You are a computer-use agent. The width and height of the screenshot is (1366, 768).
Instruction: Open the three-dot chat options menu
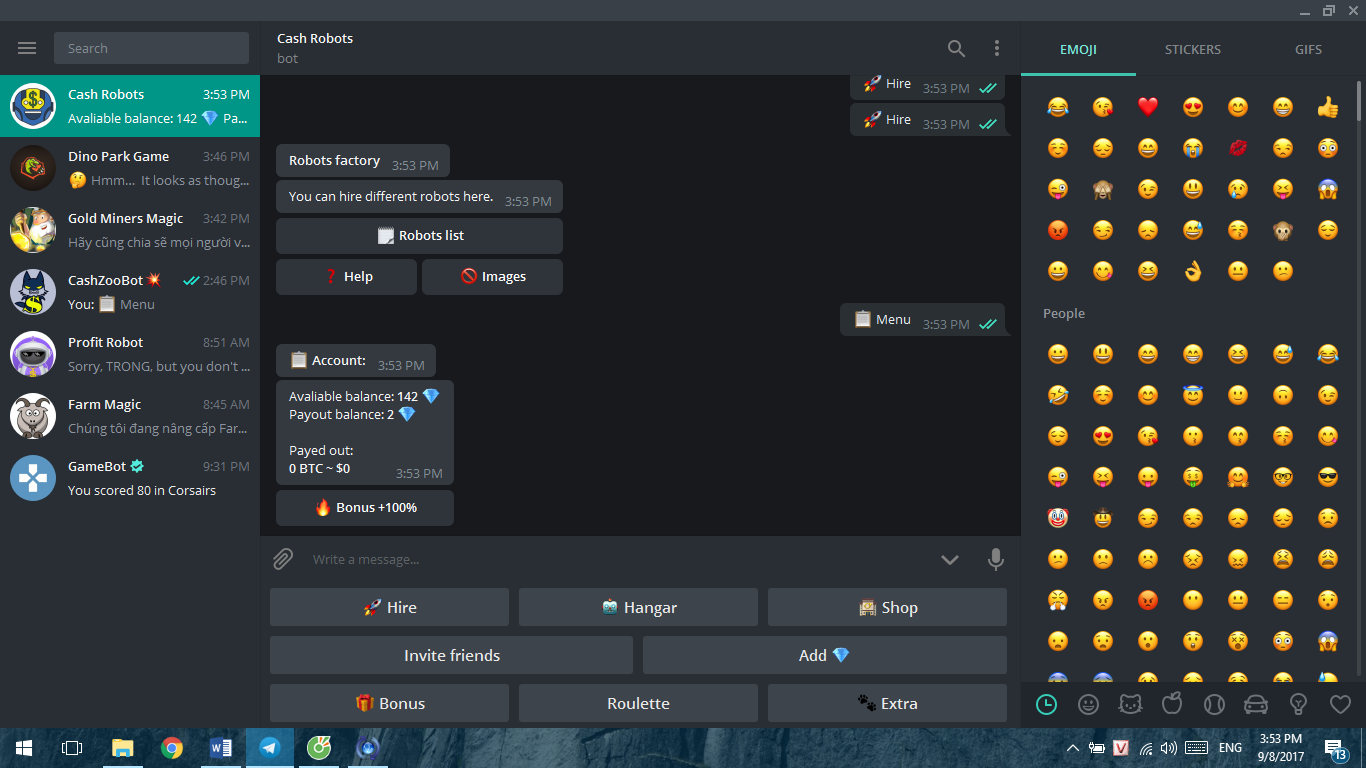tap(996, 48)
